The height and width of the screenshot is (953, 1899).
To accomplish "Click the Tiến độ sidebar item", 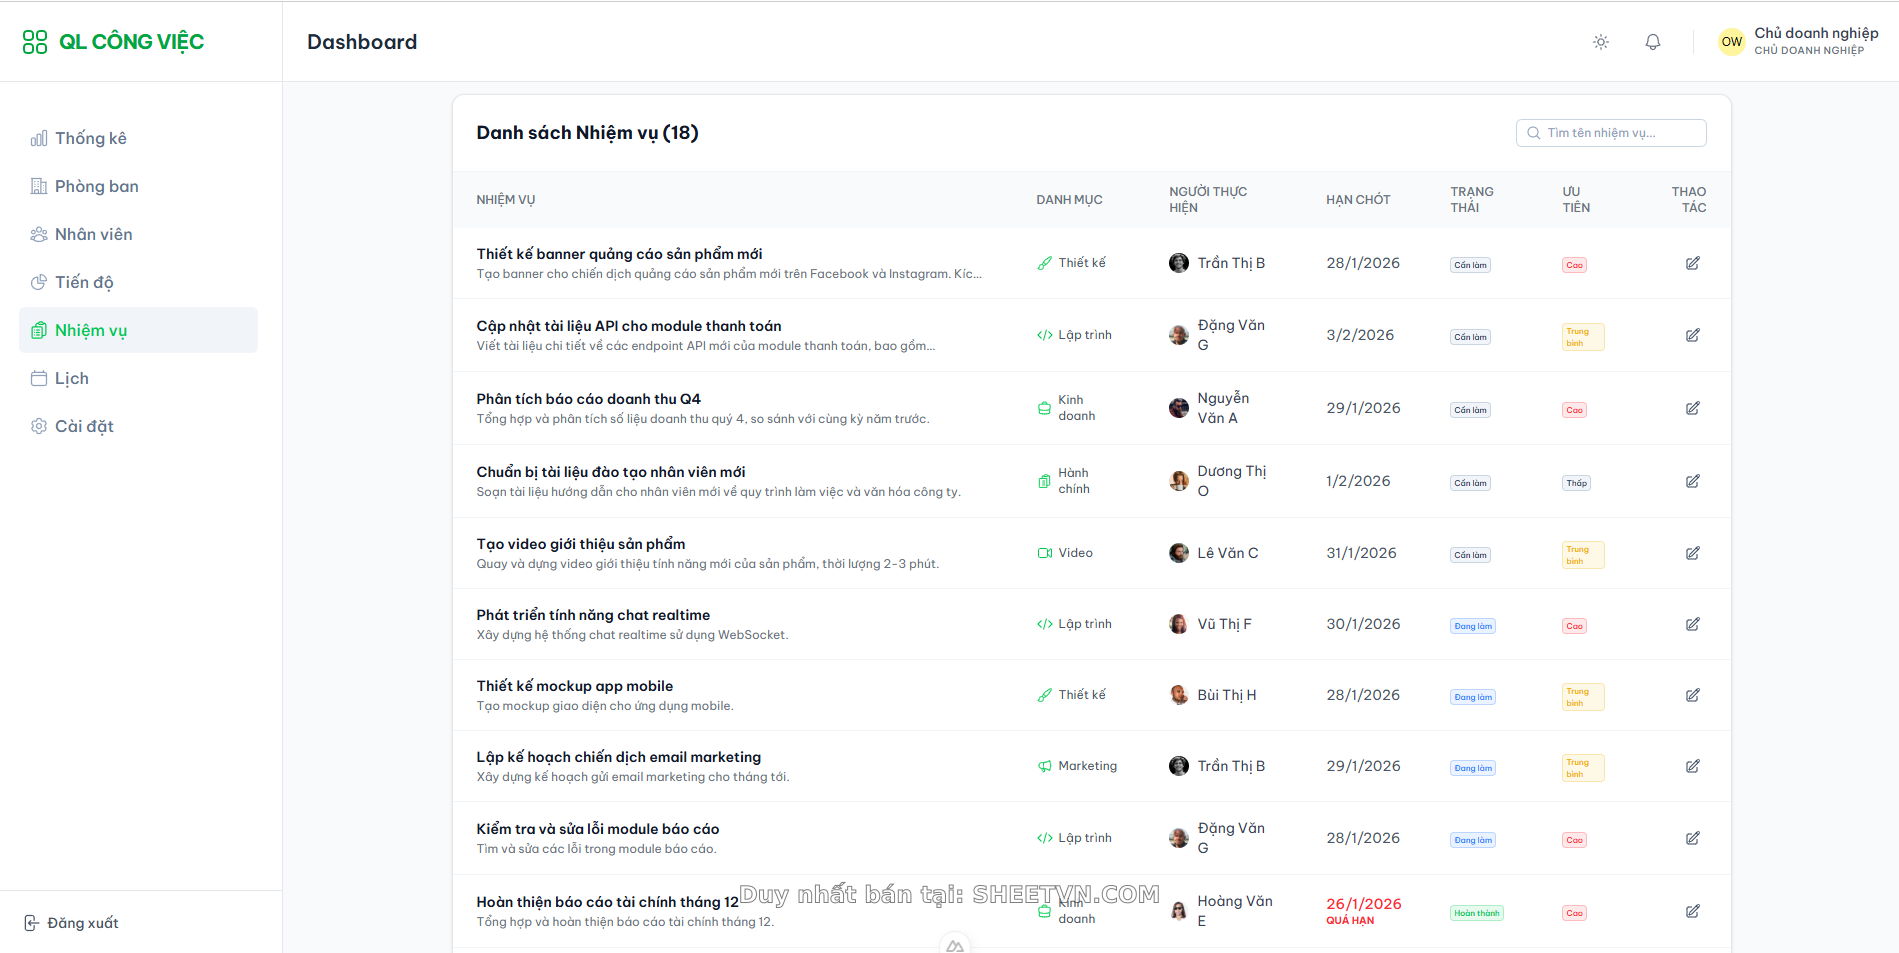I will [84, 282].
